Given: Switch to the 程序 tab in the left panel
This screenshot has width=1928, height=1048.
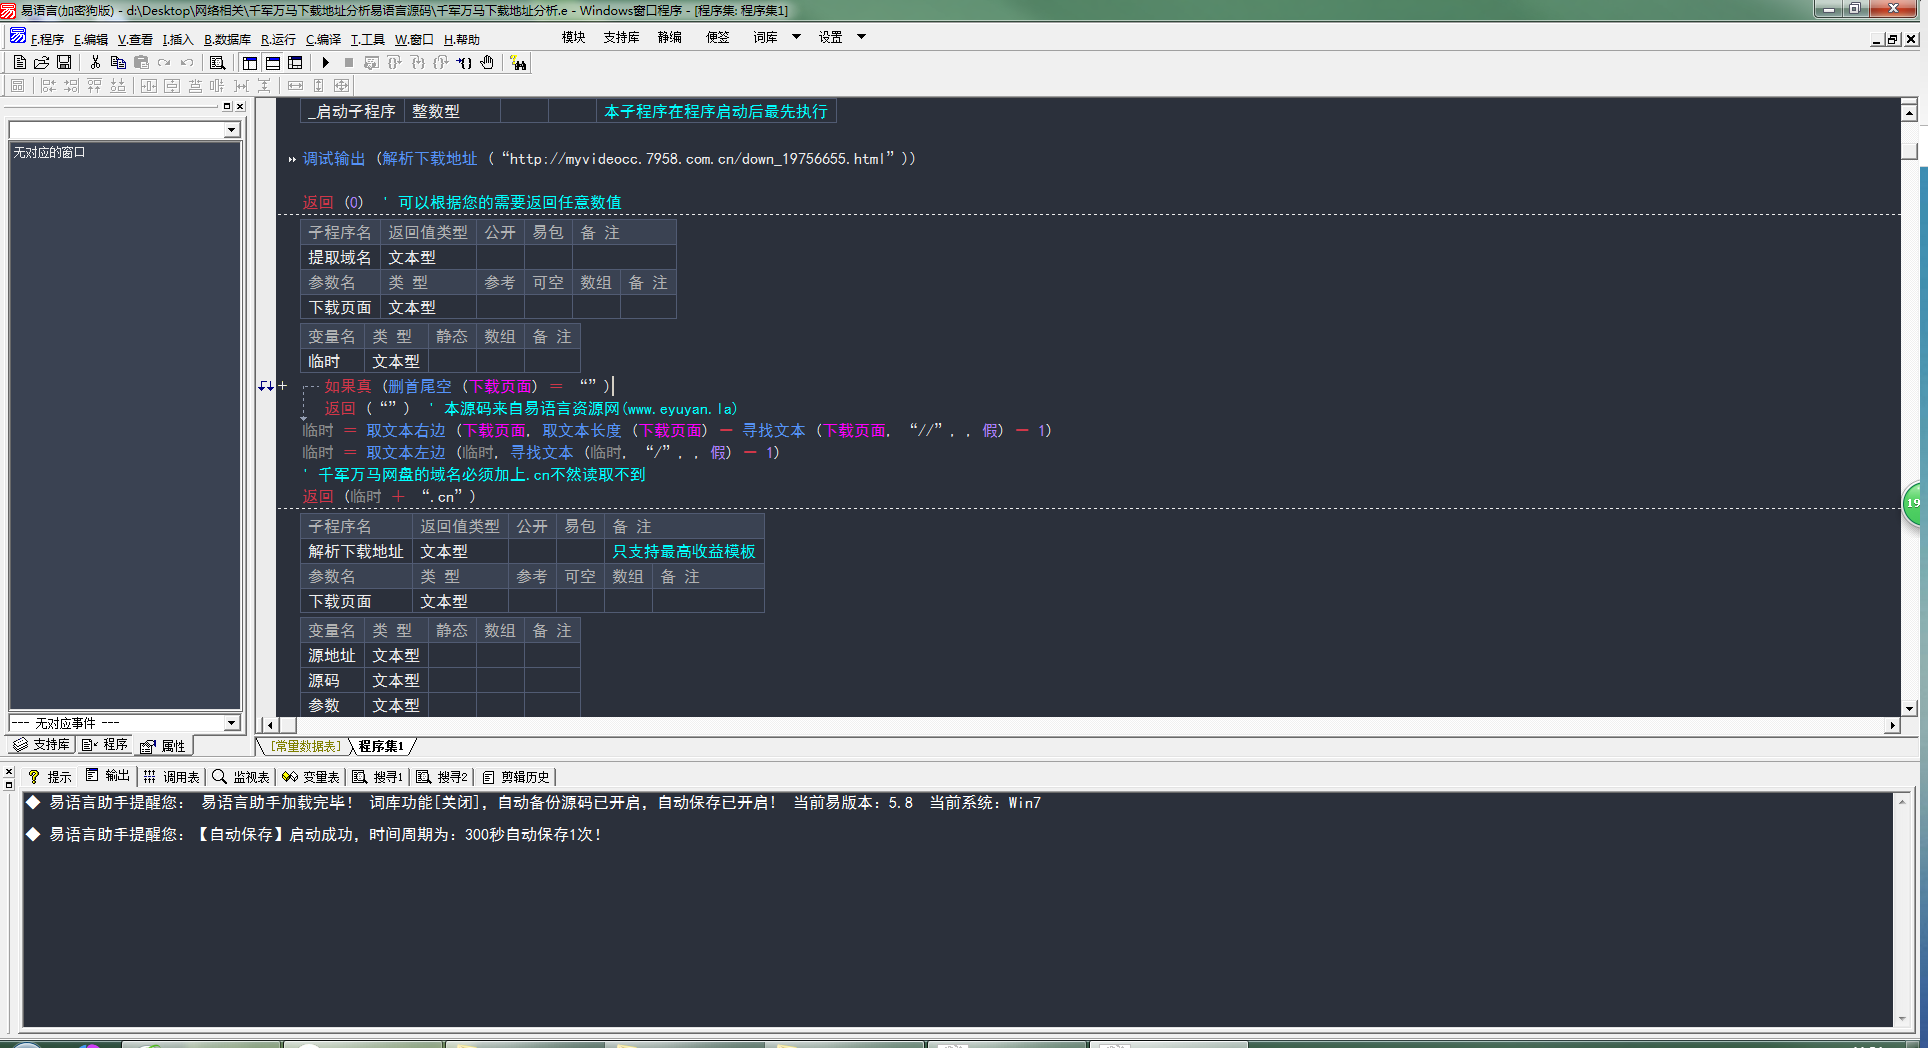Looking at the screenshot, I should [106, 745].
